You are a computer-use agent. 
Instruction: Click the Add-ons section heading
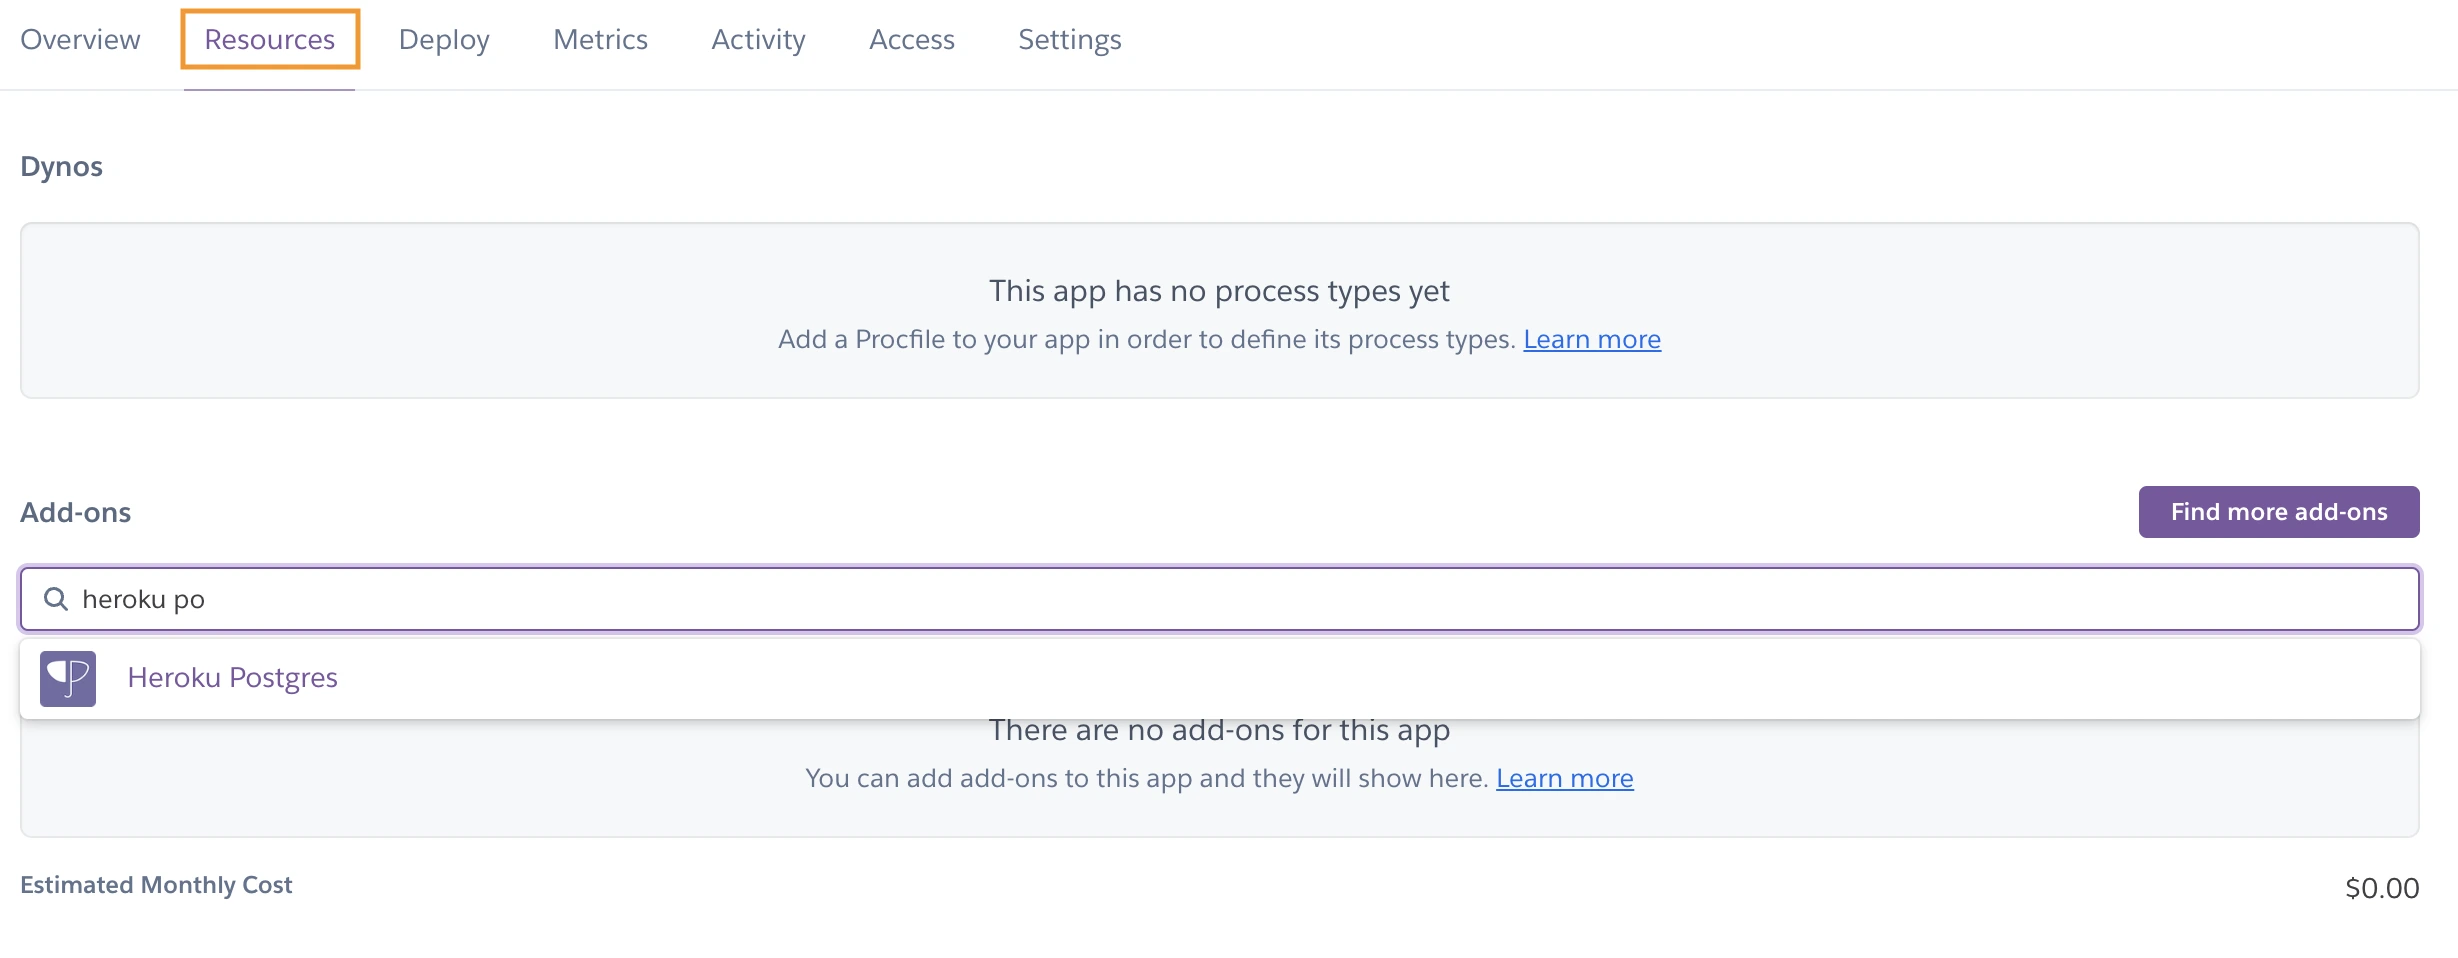tap(75, 512)
